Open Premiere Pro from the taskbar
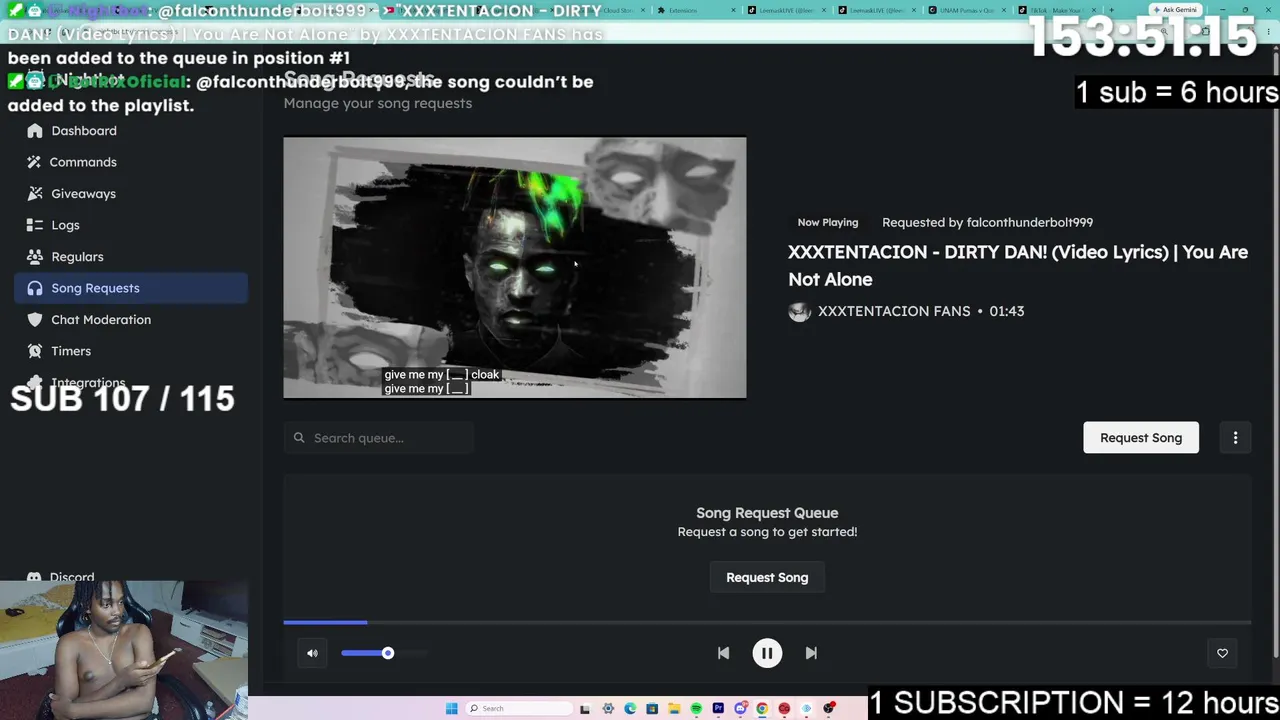This screenshot has height=720, width=1280. click(718, 708)
